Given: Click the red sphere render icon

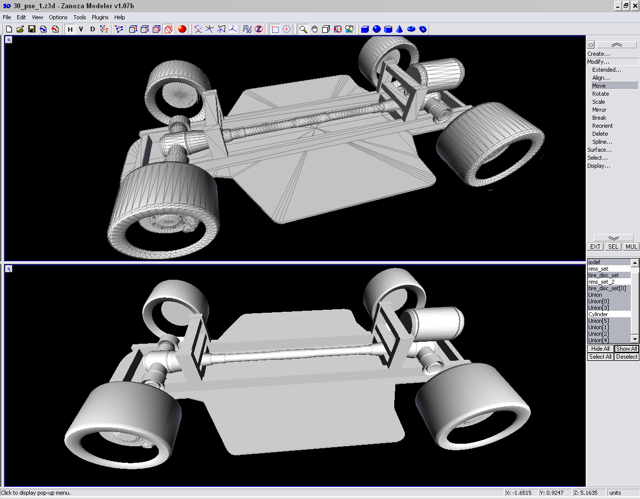Looking at the screenshot, I should point(182,29).
